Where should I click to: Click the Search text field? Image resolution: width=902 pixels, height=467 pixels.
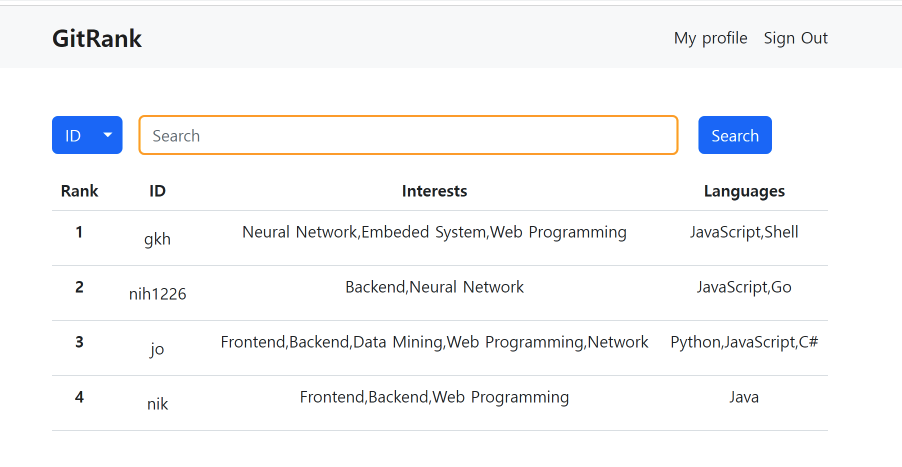408,135
